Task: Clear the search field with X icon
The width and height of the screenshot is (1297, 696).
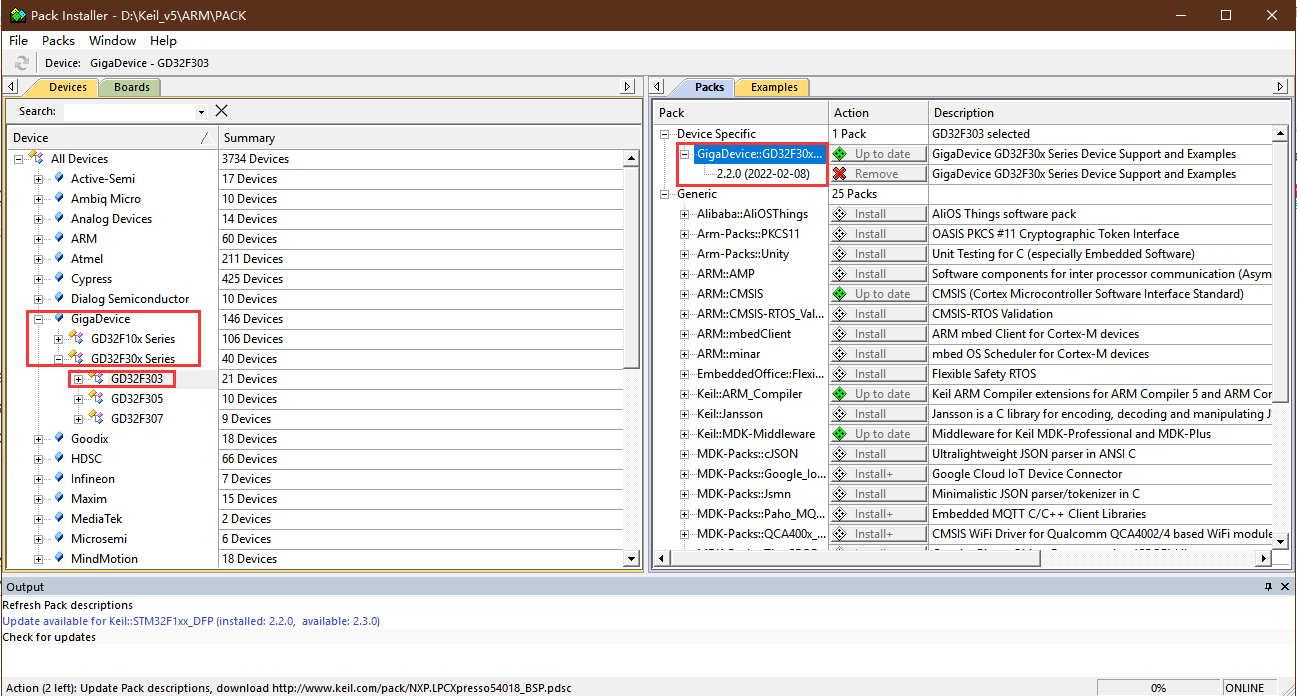Action: coord(222,111)
